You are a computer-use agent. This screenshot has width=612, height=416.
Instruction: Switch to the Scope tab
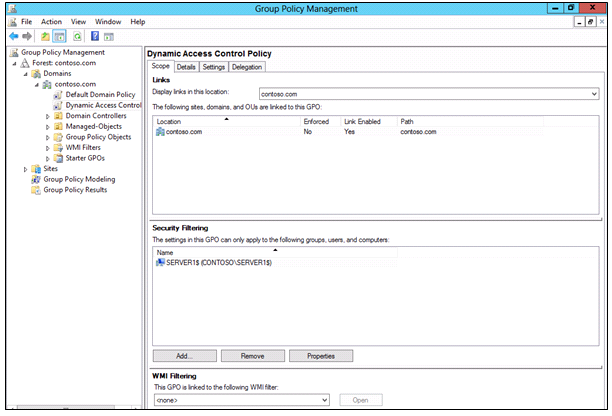coord(160,66)
